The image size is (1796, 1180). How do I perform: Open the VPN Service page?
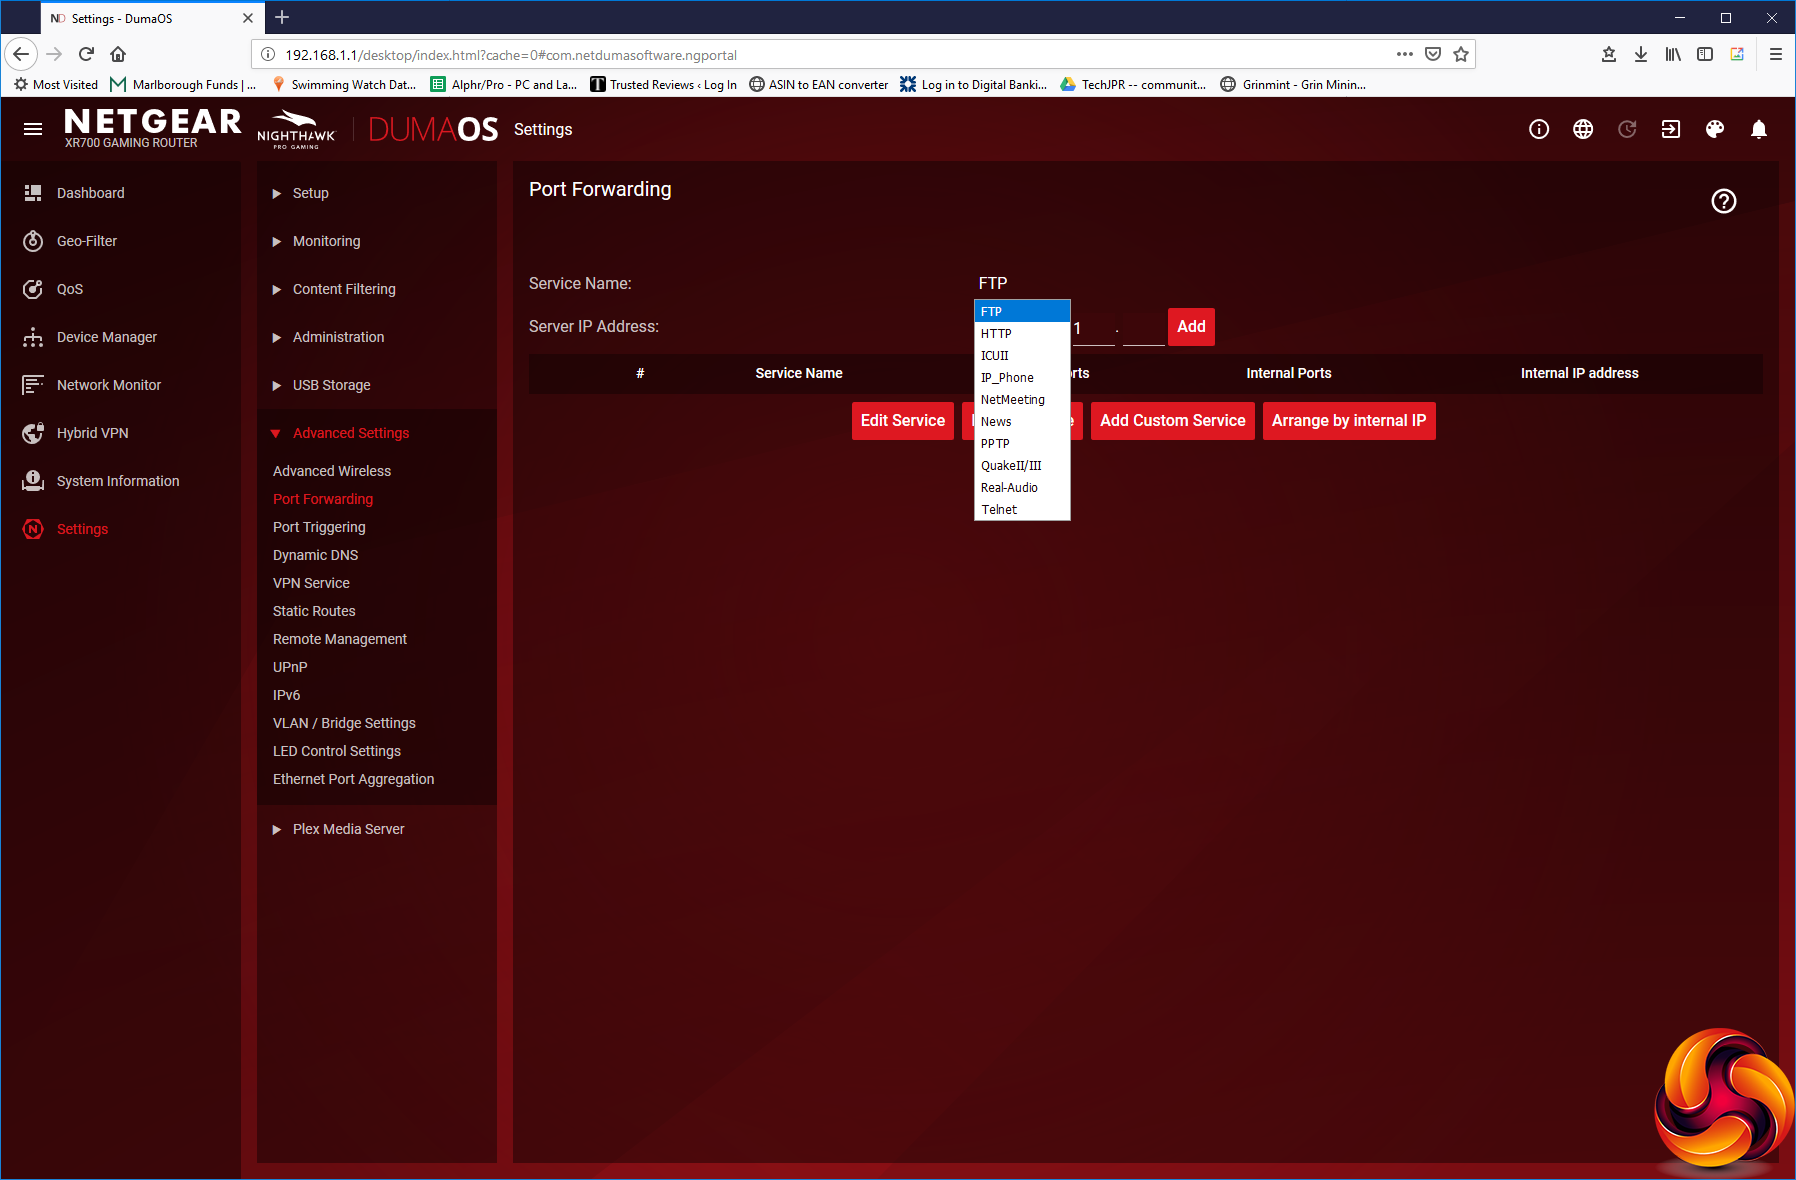311,583
